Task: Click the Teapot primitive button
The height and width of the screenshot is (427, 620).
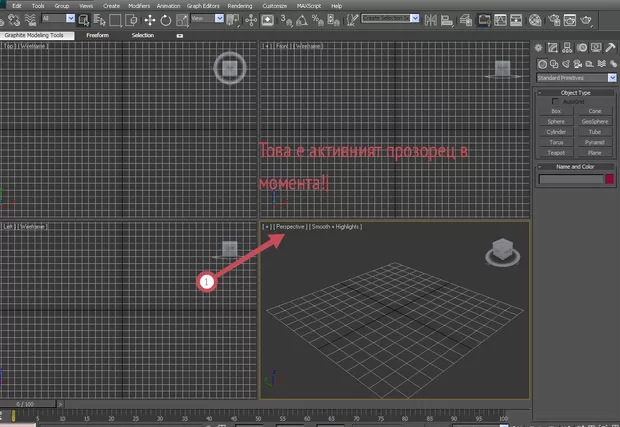Action: click(x=556, y=151)
